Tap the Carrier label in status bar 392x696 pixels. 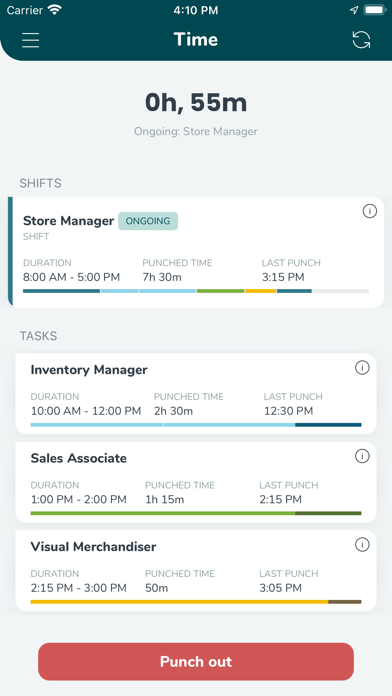(x=25, y=10)
